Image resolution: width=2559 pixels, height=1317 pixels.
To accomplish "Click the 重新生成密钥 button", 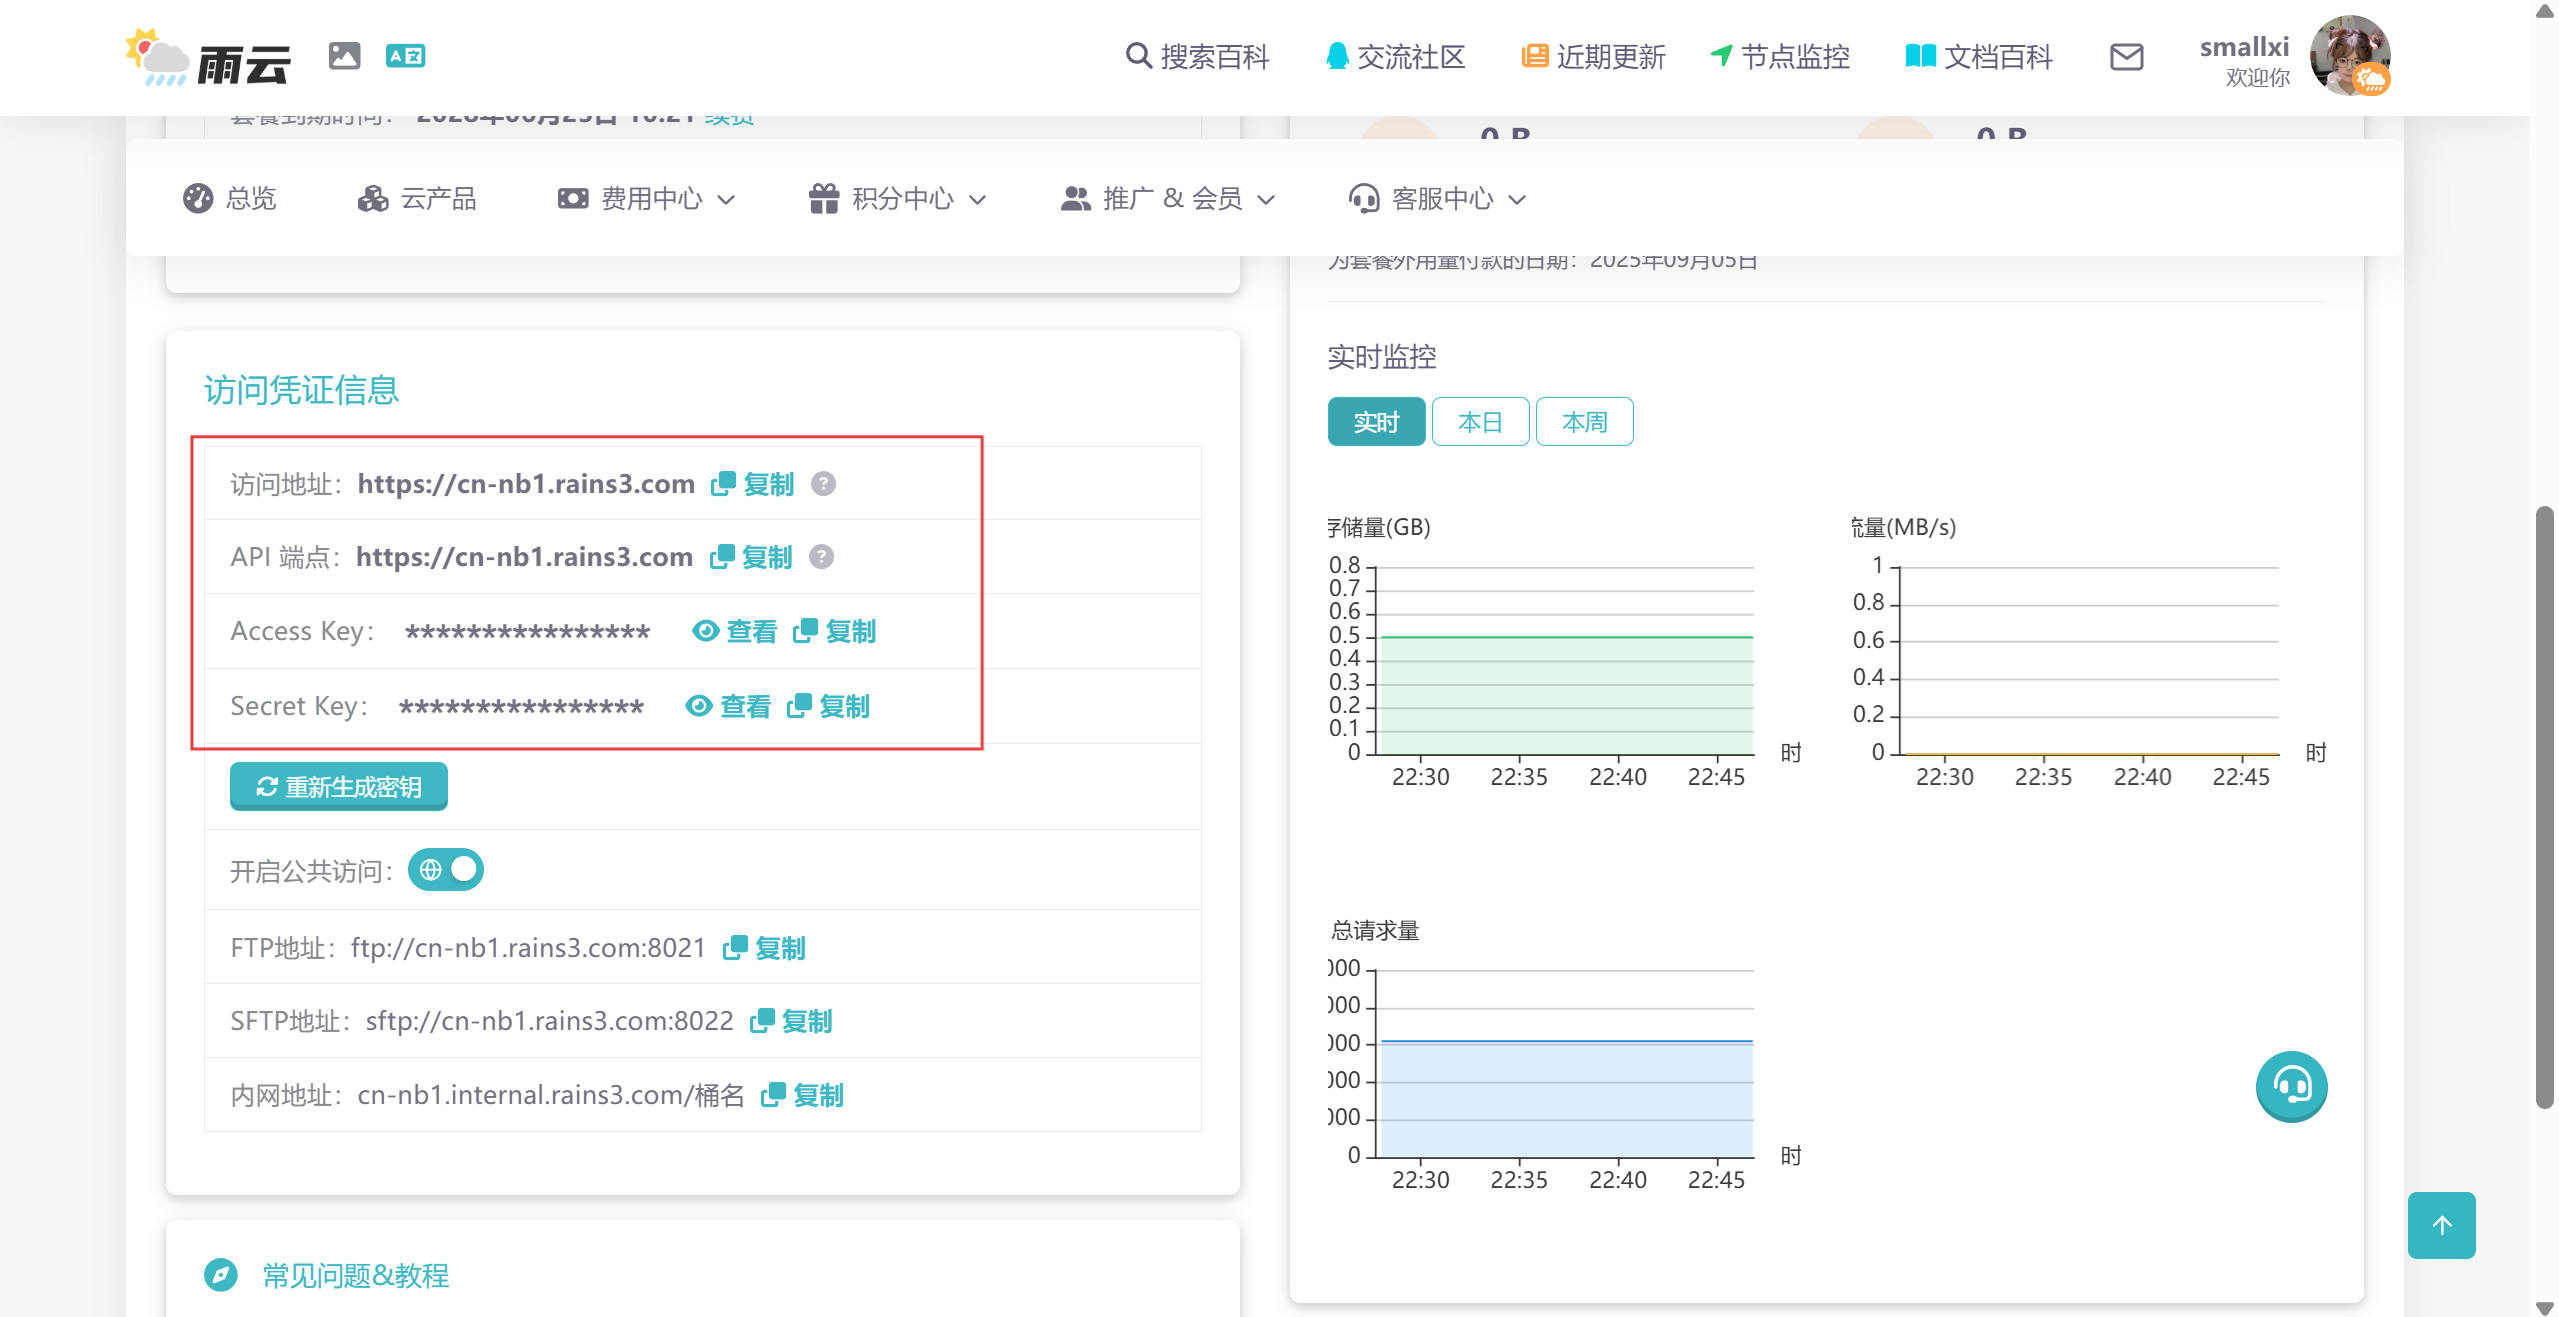I will click(339, 787).
